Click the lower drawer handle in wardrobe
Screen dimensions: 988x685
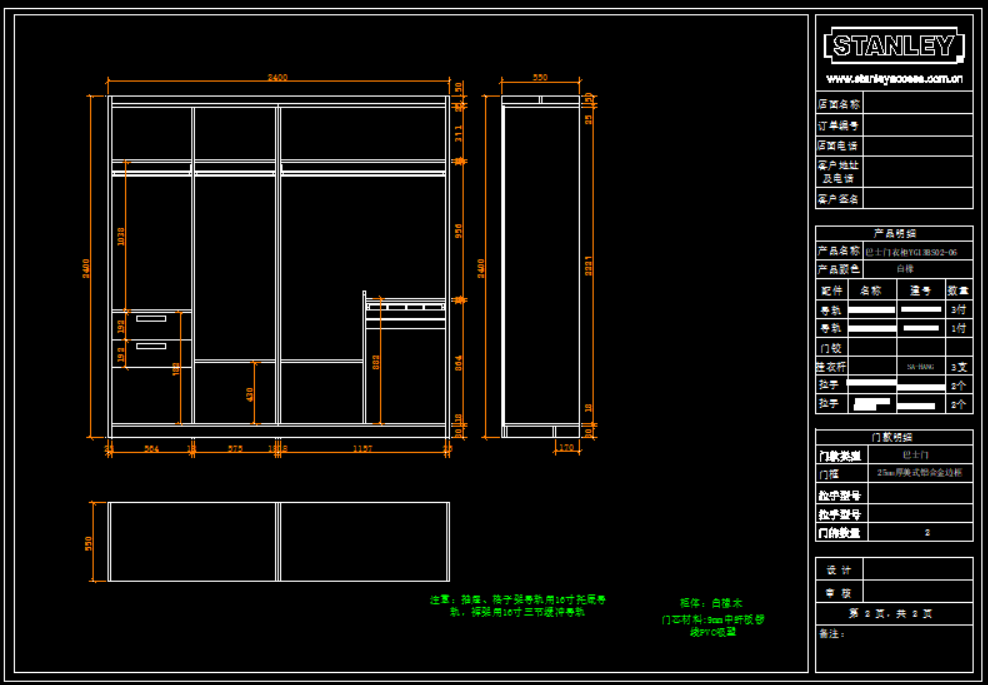(151, 346)
